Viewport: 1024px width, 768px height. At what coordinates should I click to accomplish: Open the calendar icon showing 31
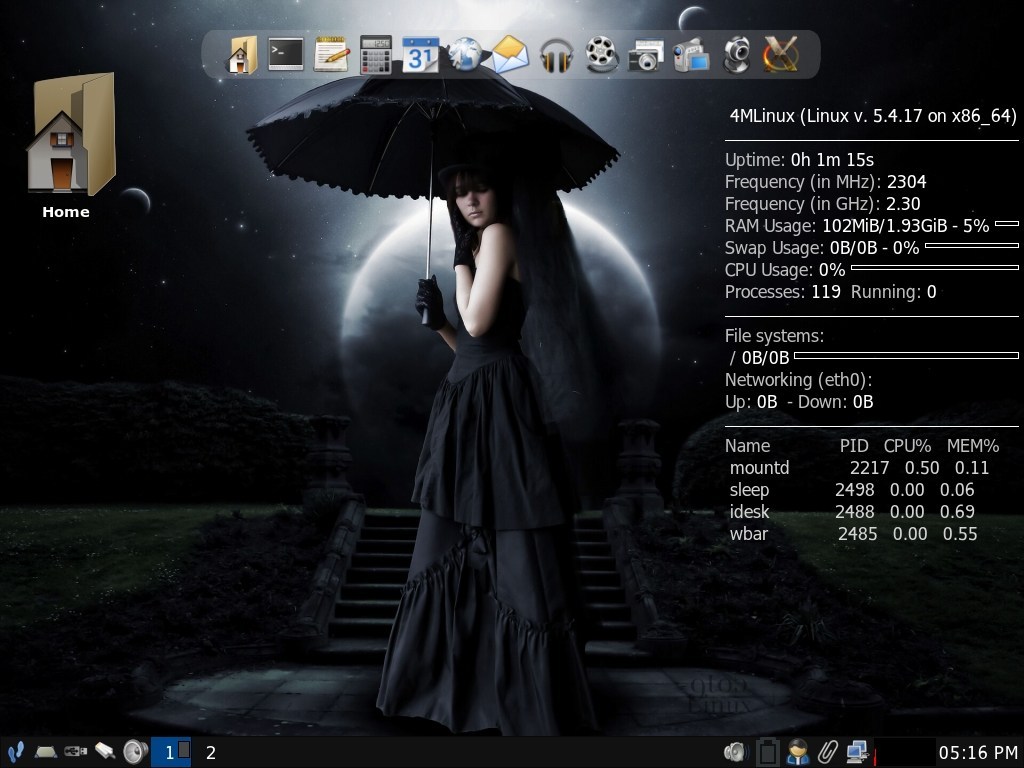pos(420,55)
